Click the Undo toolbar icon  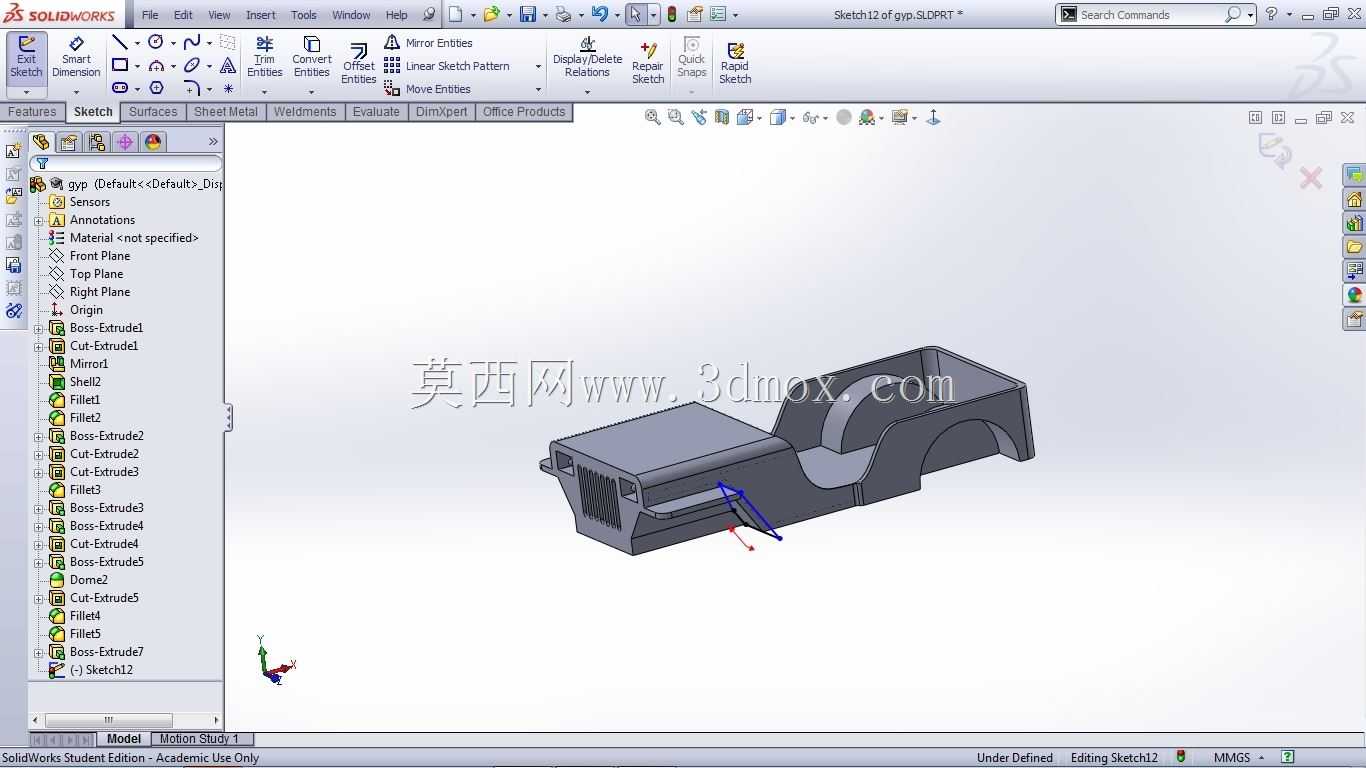[599, 14]
